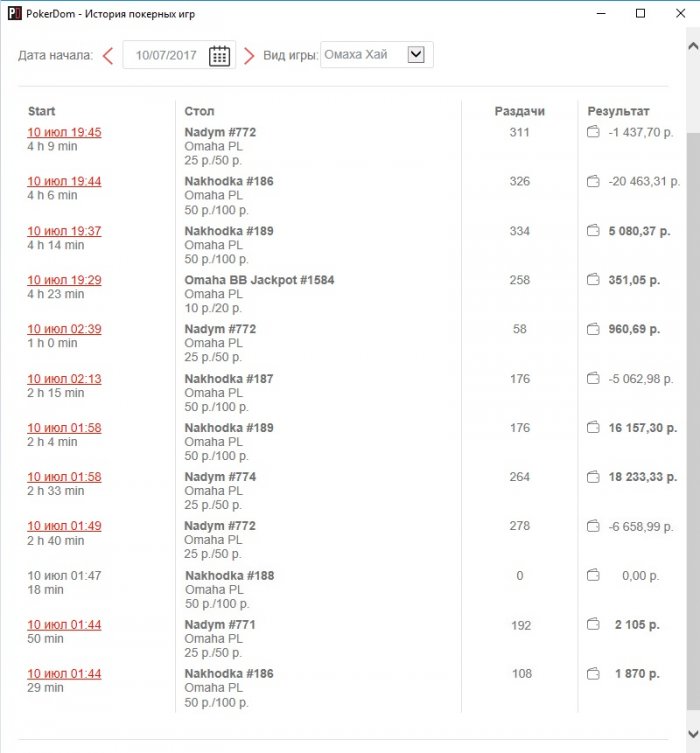Click wallet icon for Nadym #772 -1 437,70 result
Image resolution: width=700 pixels, height=753 pixels.
(593, 132)
